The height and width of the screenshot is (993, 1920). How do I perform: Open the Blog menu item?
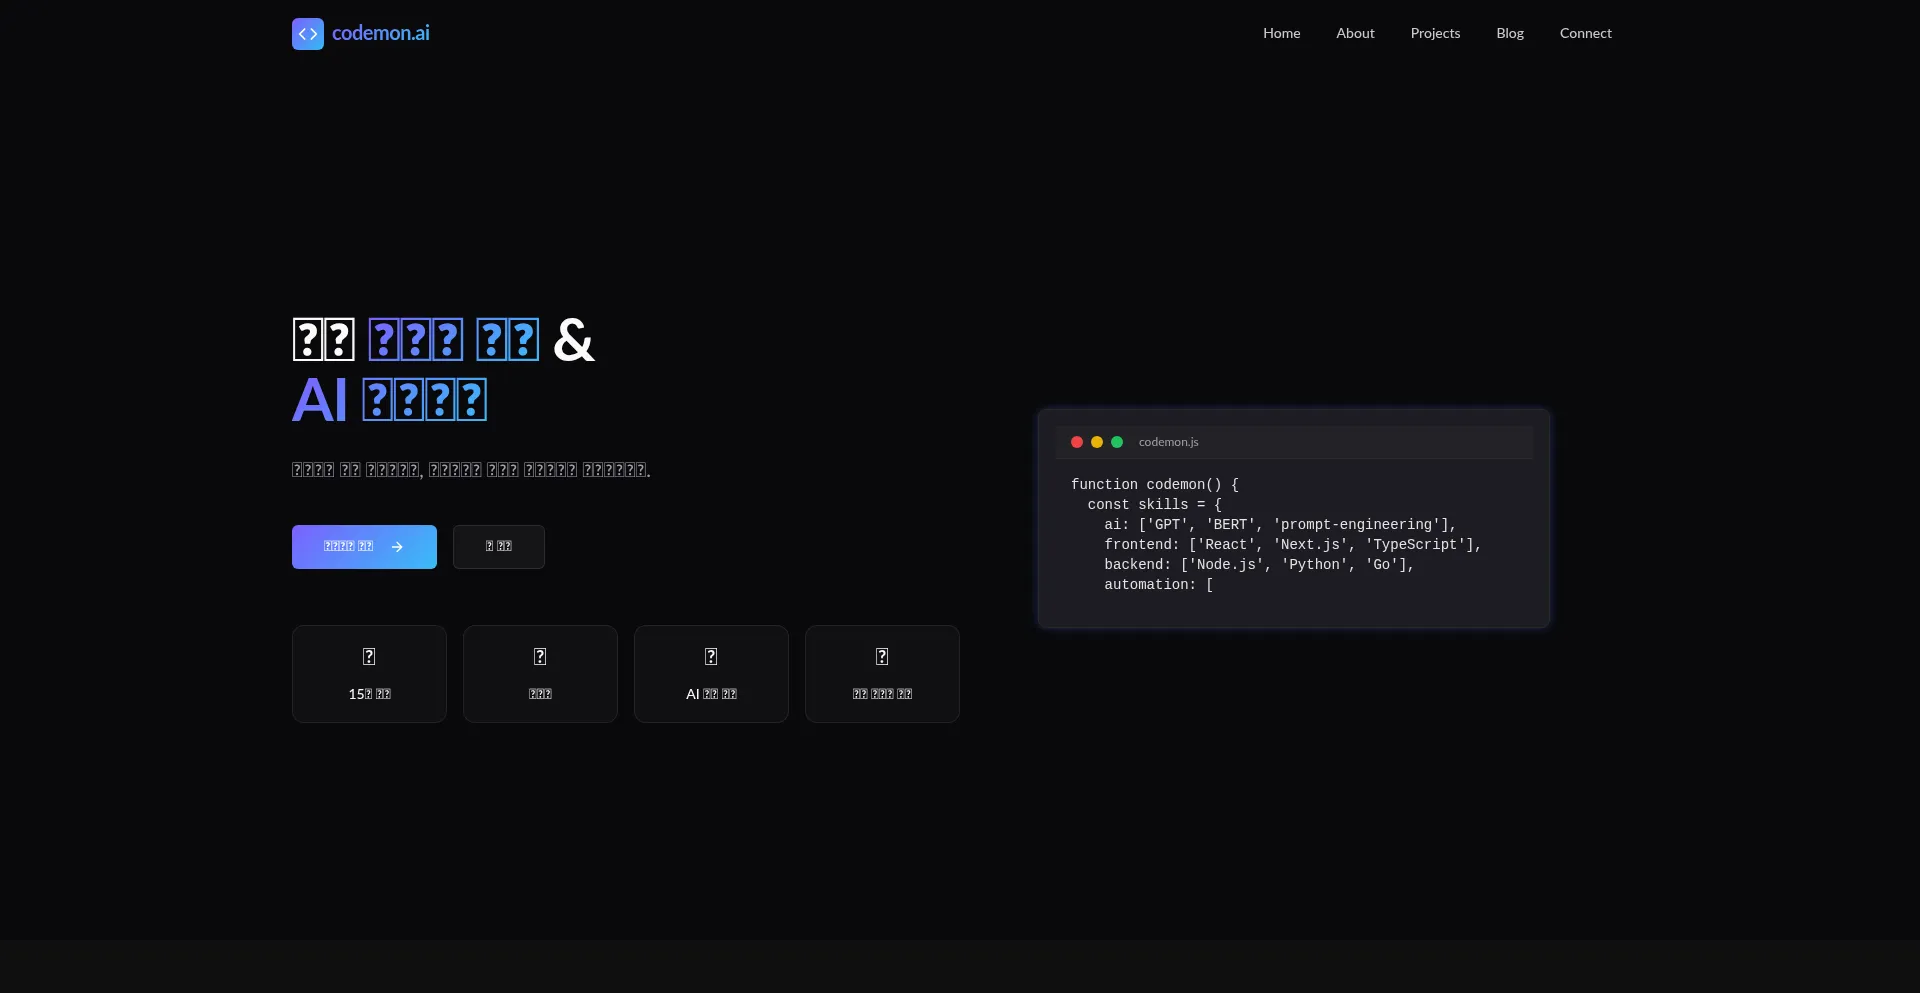[x=1509, y=33]
